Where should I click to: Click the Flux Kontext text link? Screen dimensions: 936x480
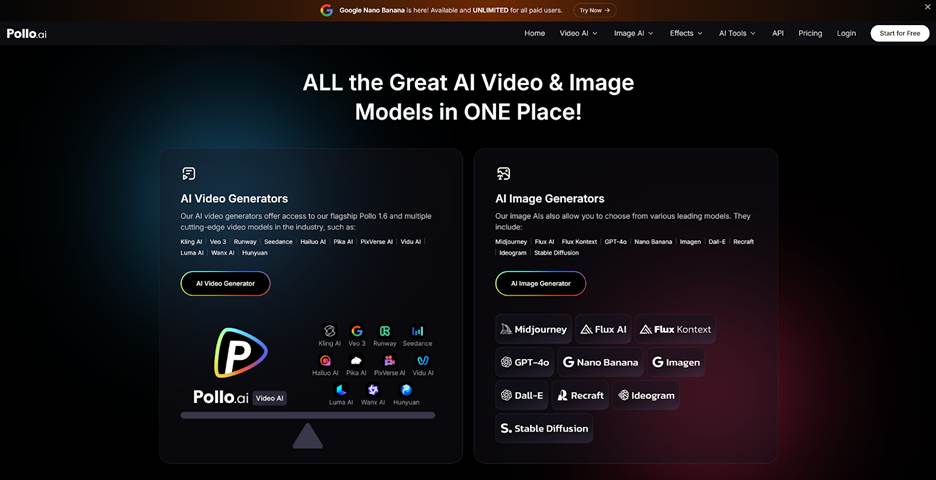(x=579, y=242)
